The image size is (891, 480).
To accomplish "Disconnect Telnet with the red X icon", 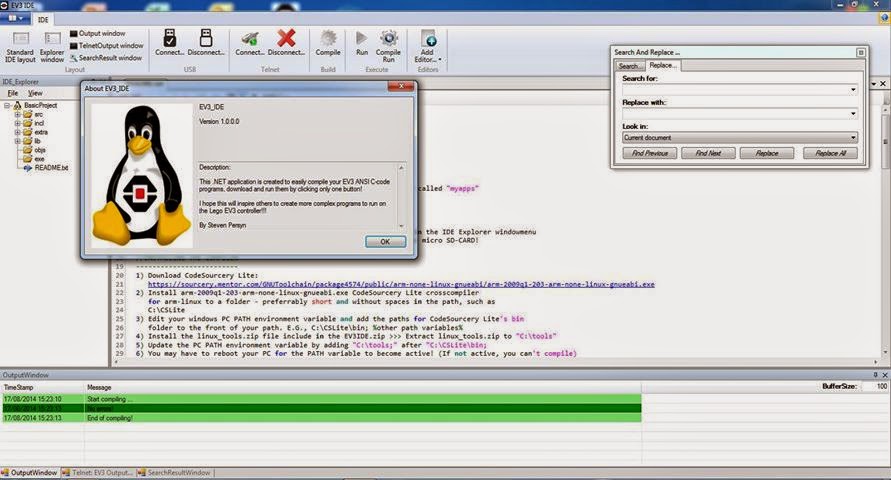I will point(286,43).
